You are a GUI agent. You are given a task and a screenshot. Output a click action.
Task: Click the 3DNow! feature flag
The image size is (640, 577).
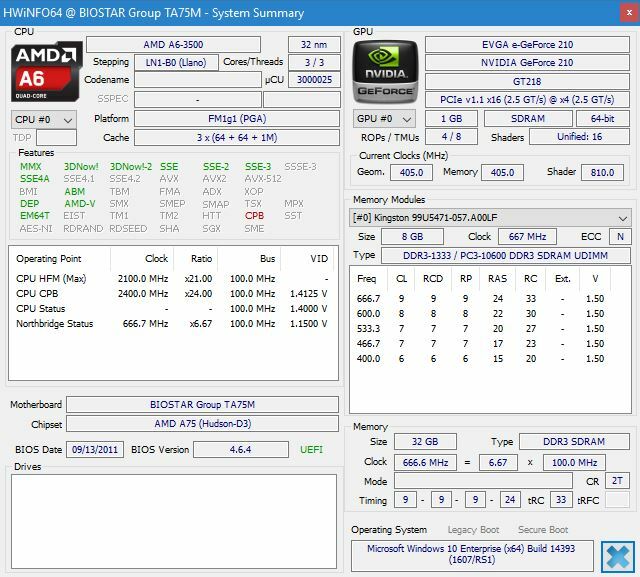[81, 166]
